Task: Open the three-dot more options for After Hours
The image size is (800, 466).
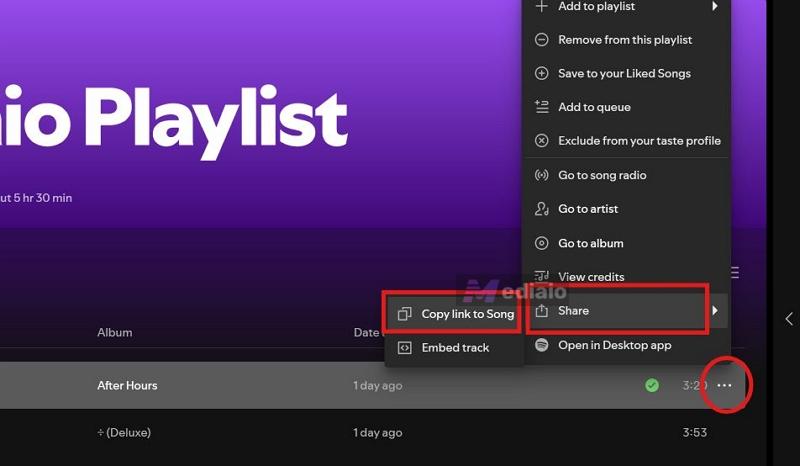Action: coord(724,385)
